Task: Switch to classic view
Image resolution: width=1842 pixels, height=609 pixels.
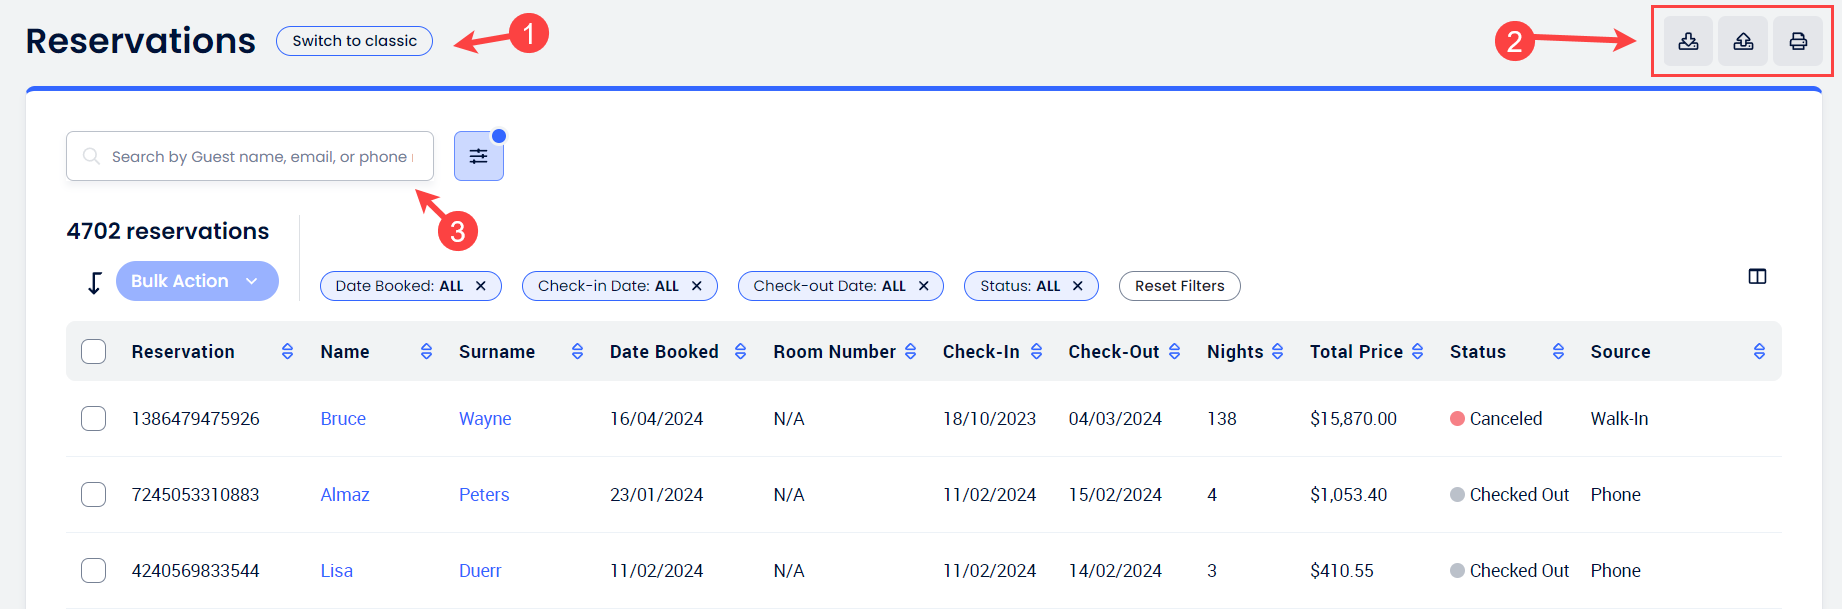Action: [354, 41]
